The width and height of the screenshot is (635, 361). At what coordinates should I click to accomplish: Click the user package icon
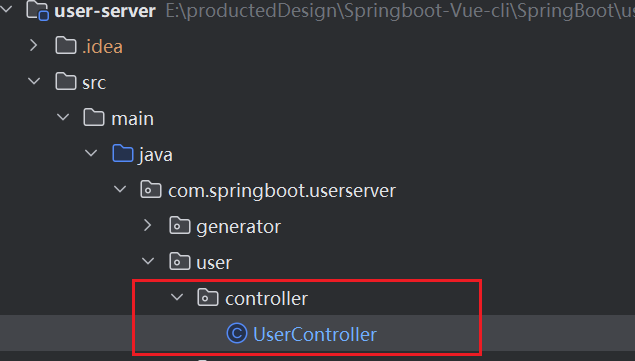(180, 261)
